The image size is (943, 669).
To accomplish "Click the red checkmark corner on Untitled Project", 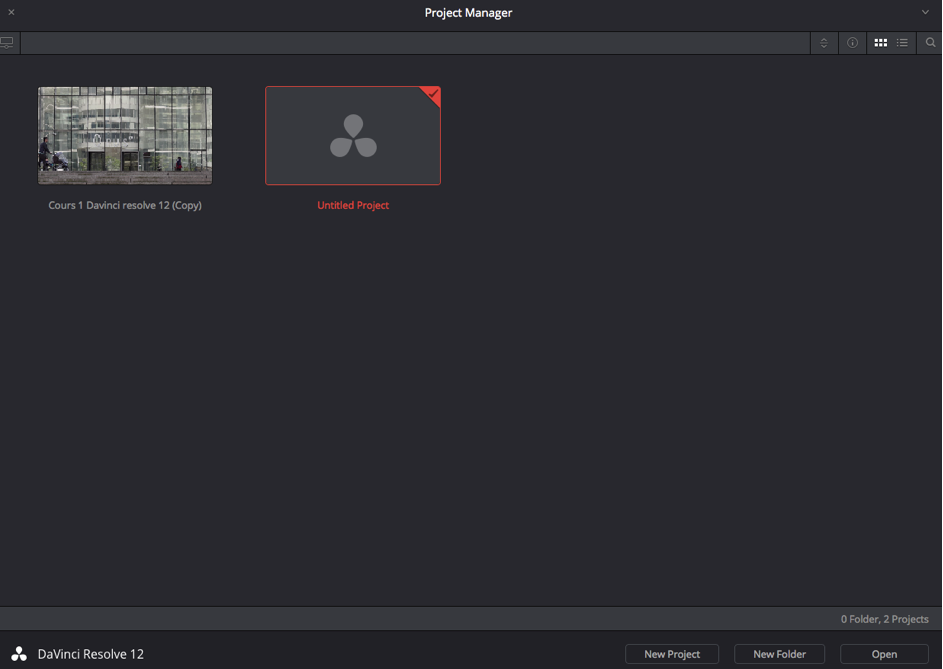I will pos(432,94).
